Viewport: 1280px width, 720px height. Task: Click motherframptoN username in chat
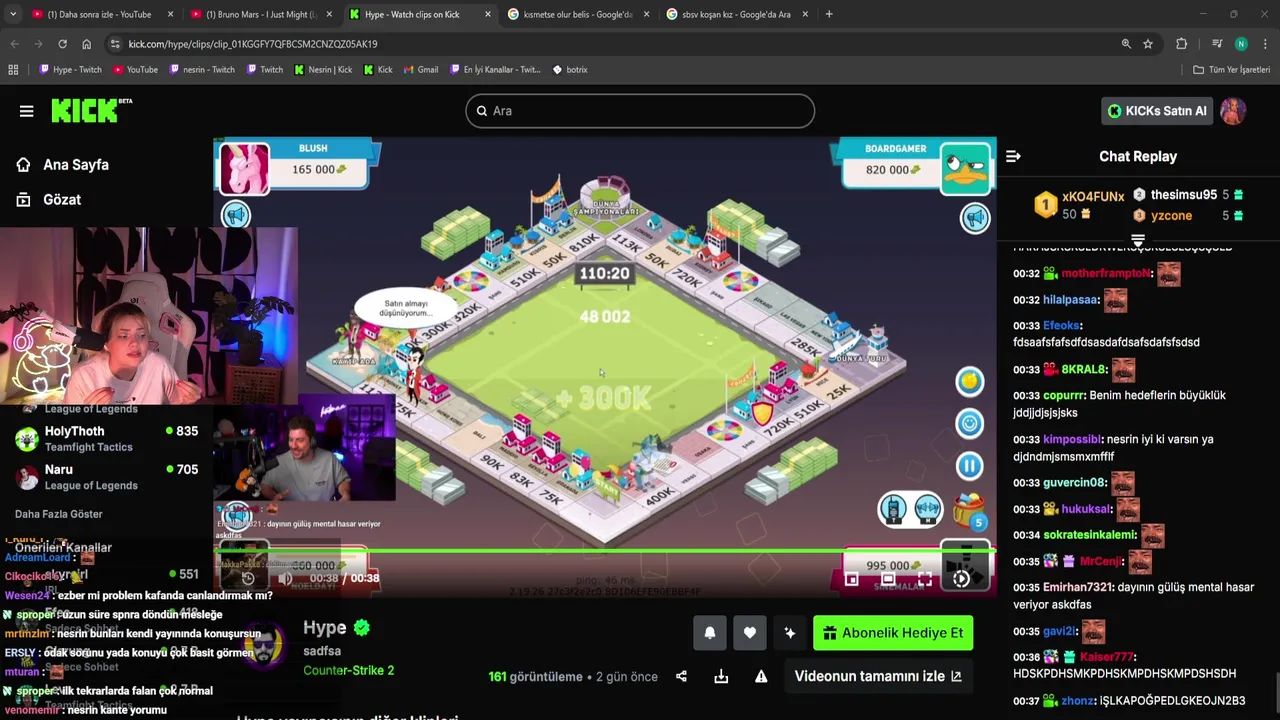tap(1107, 274)
